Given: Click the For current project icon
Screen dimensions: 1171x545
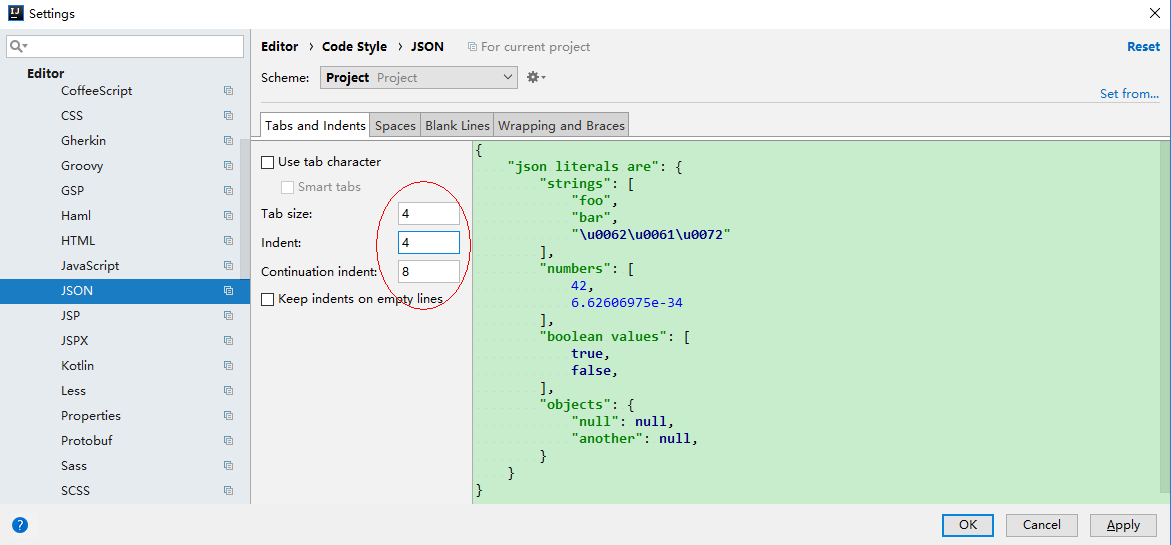Looking at the screenshot, I should pos(472,47).
